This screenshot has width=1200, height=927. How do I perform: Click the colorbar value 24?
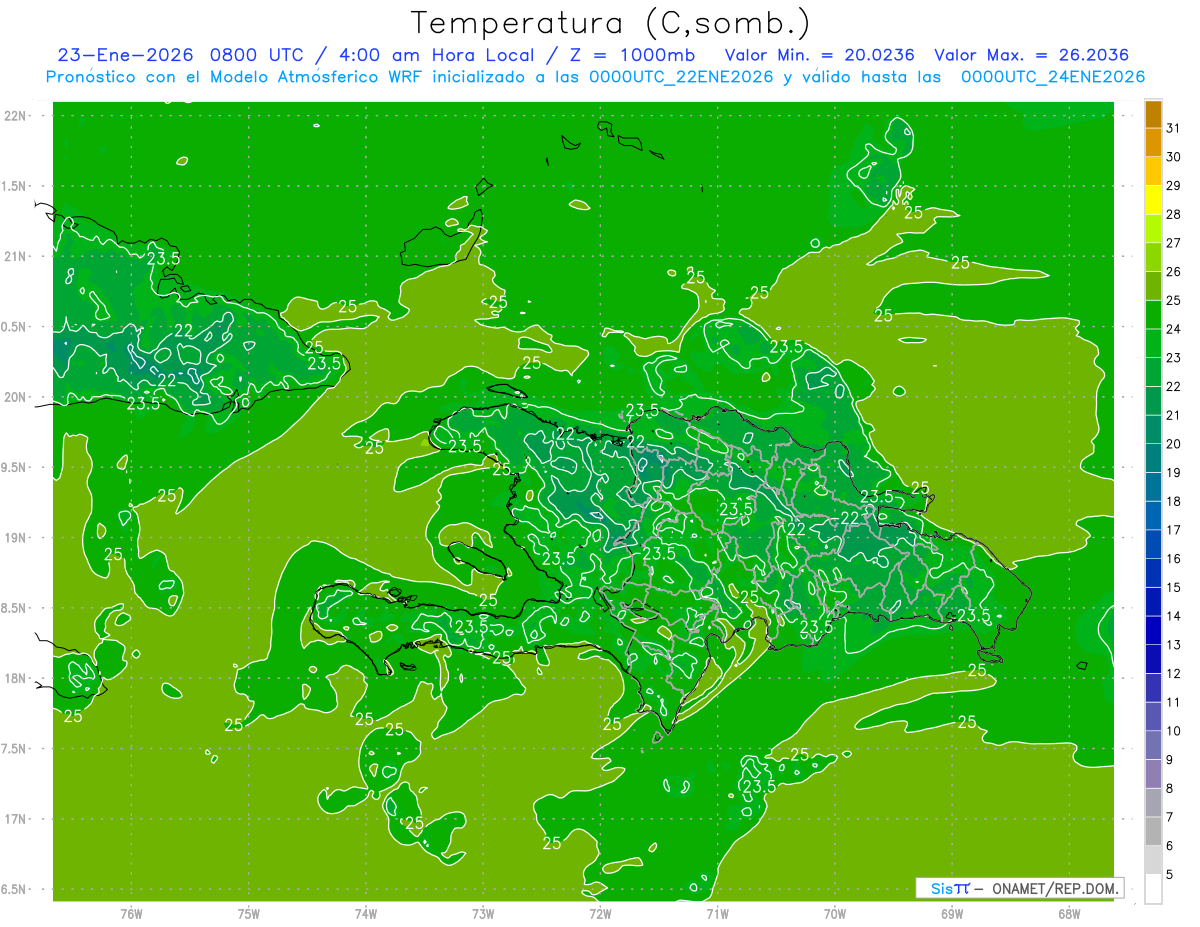(1174, 329)
